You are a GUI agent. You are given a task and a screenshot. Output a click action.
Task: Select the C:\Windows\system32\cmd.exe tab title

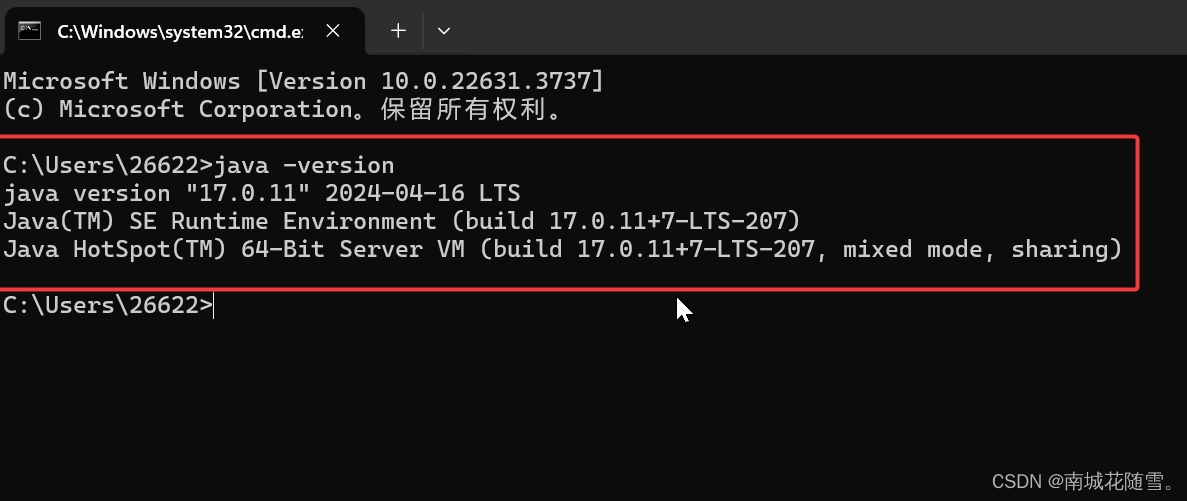click(180, 32)
